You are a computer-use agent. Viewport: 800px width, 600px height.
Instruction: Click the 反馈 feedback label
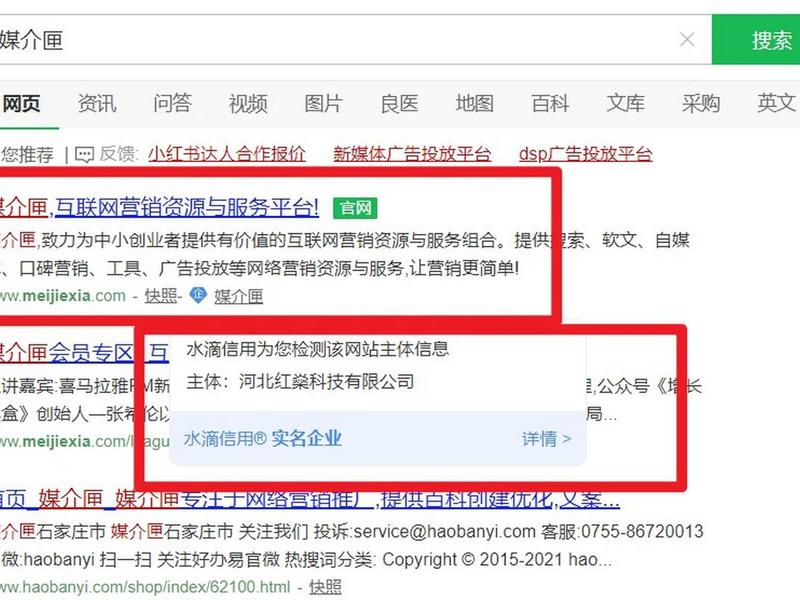click(x=118, y=154)
